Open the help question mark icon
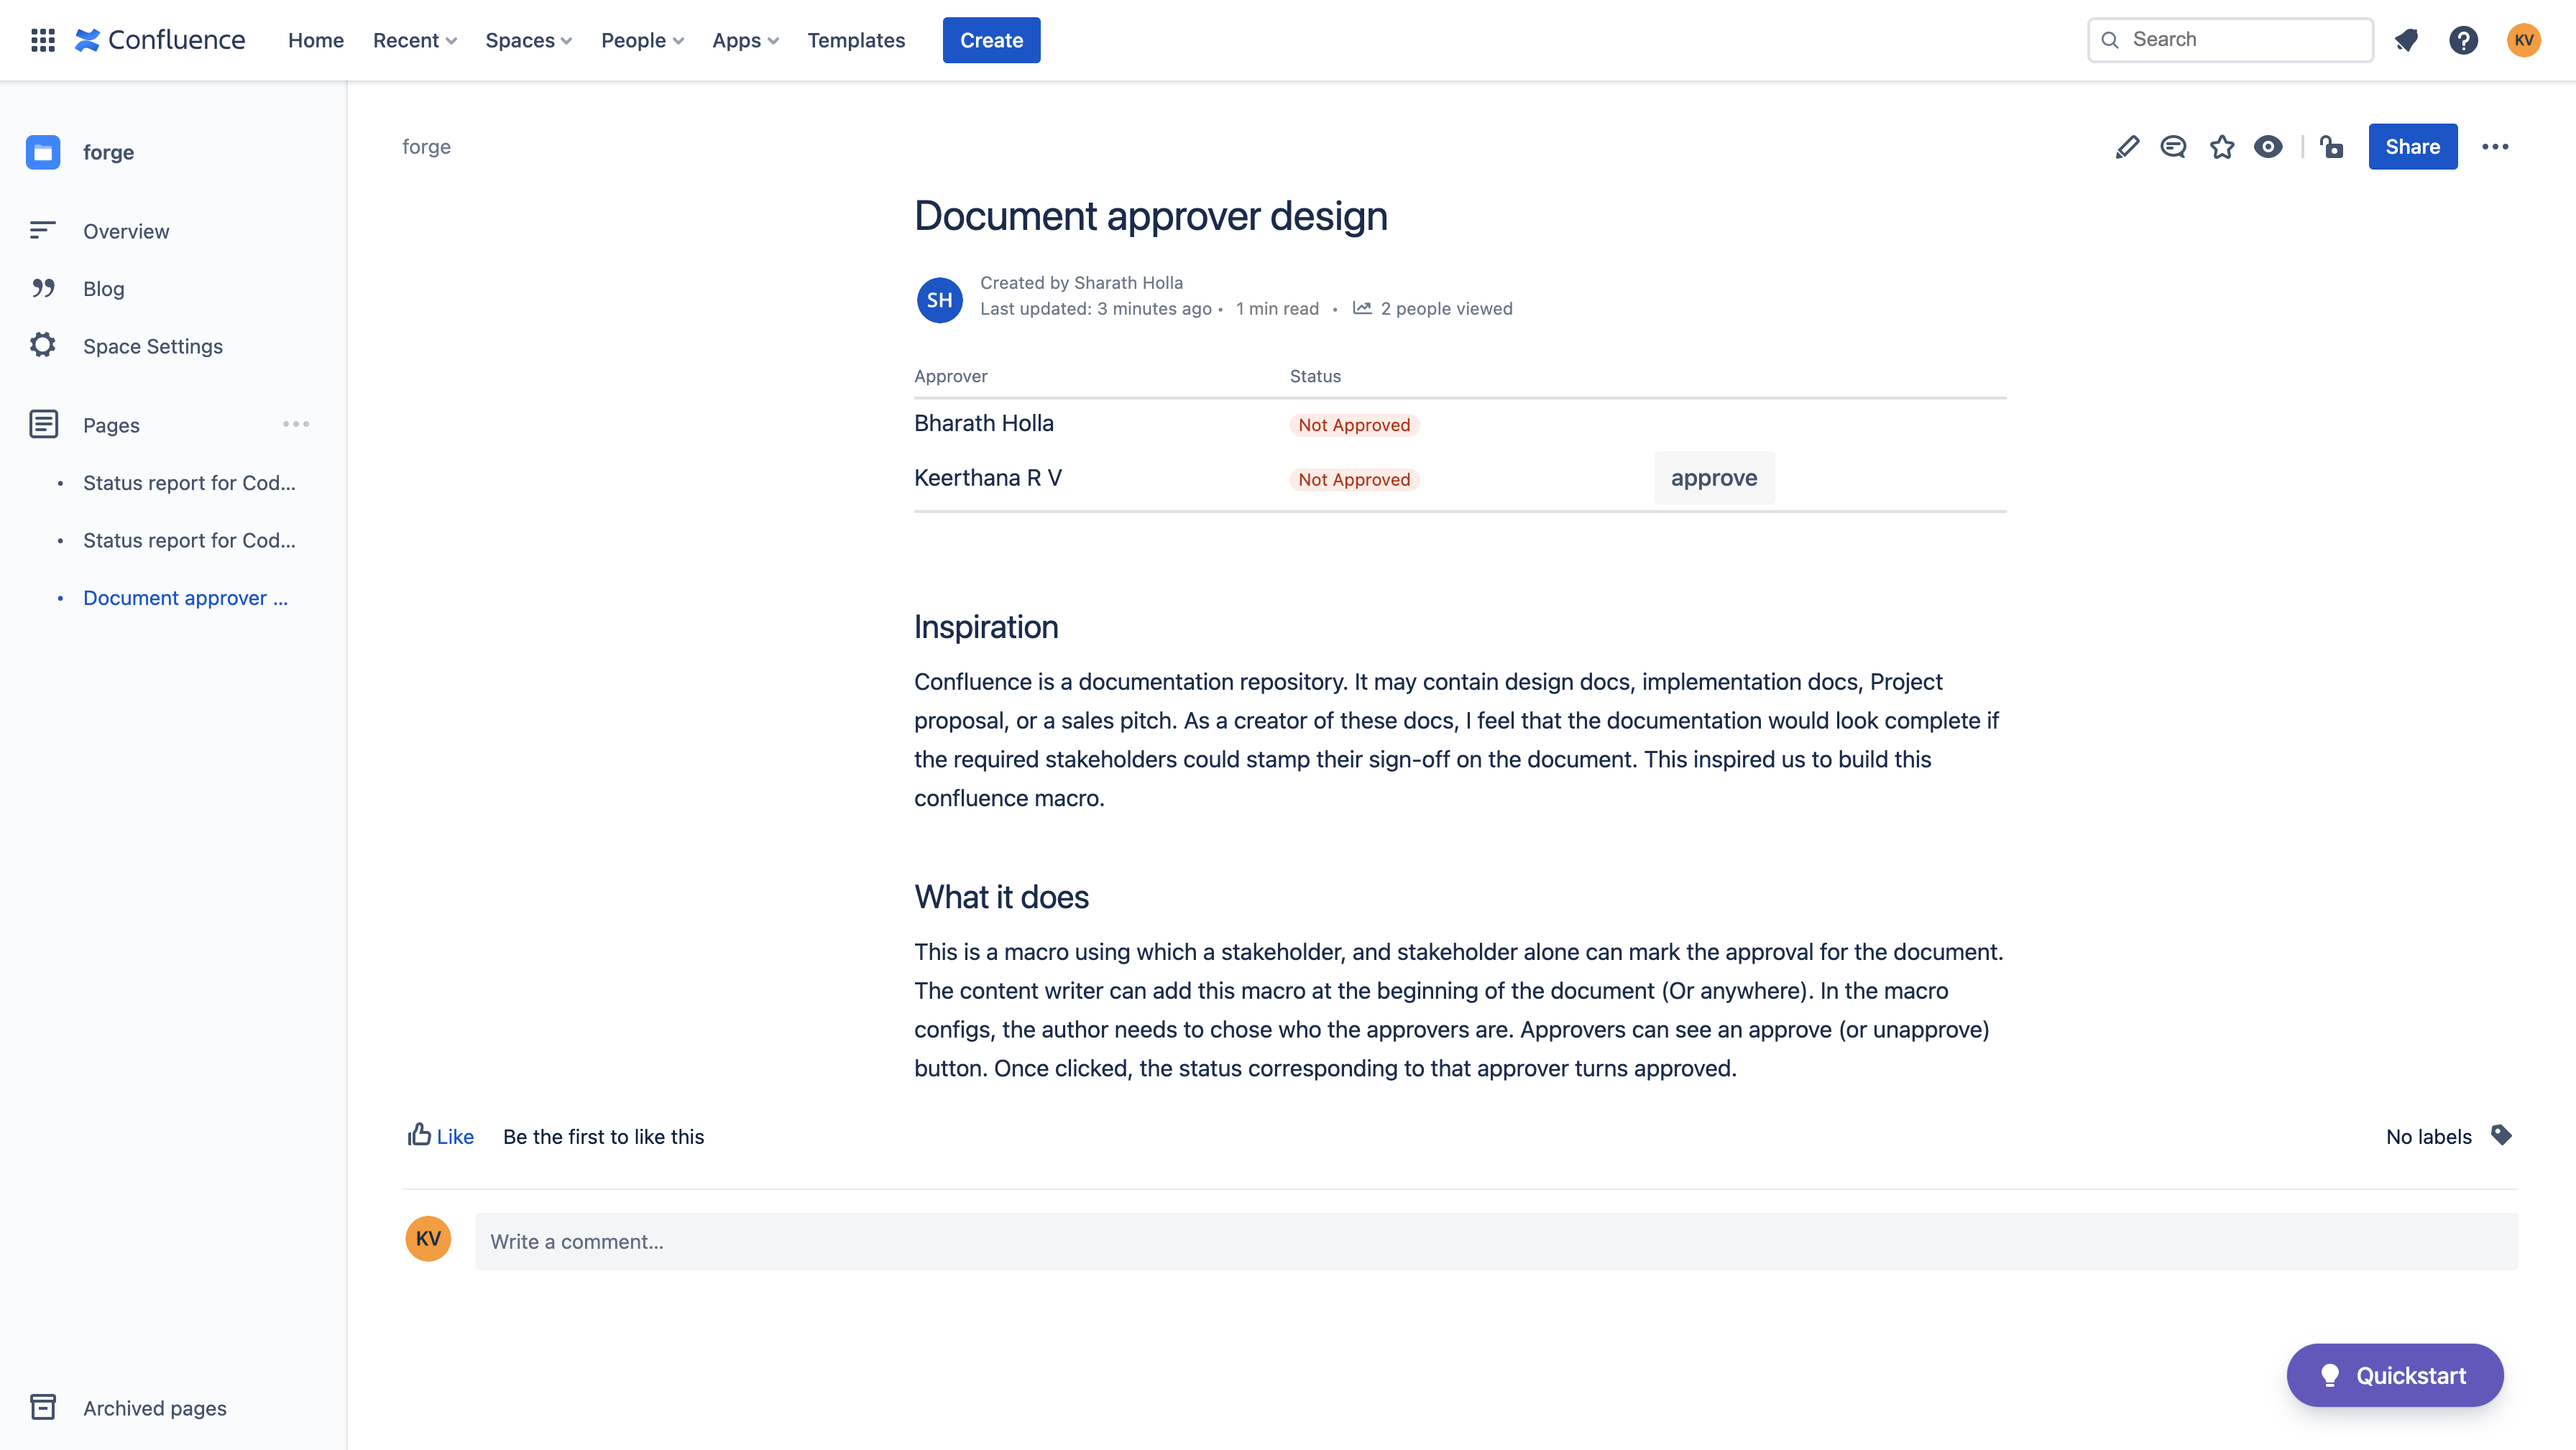This screenshot has height=1450, width=2576. tap(2463, 40)
